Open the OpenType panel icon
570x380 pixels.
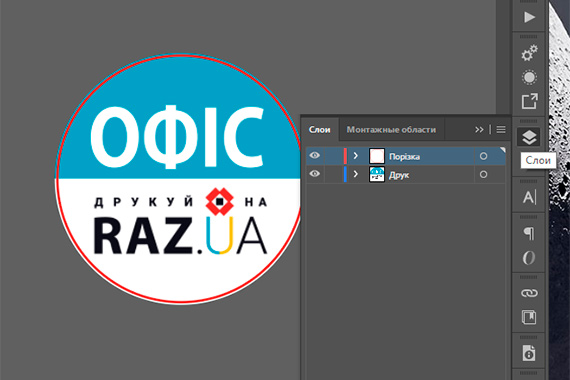point(529,258)
